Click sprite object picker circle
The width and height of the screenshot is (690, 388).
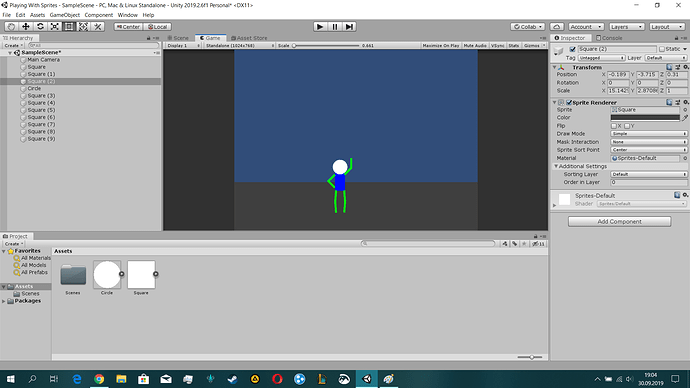click(x=685, y=110)
